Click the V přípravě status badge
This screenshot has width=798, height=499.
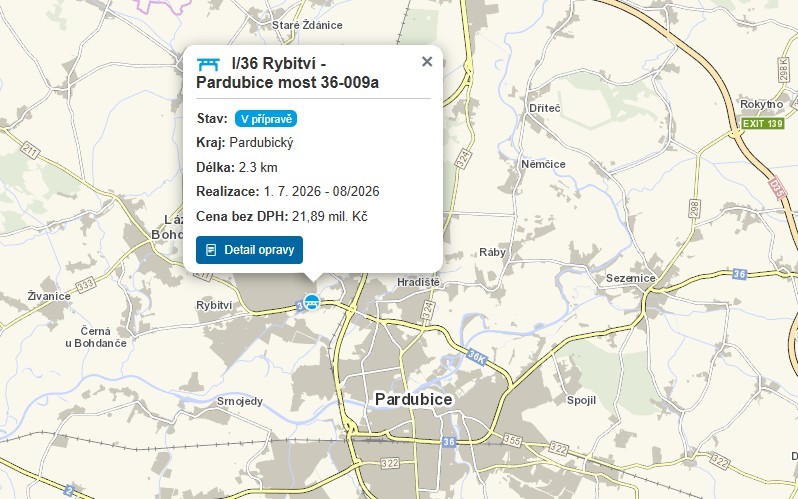tap(266, 119)
